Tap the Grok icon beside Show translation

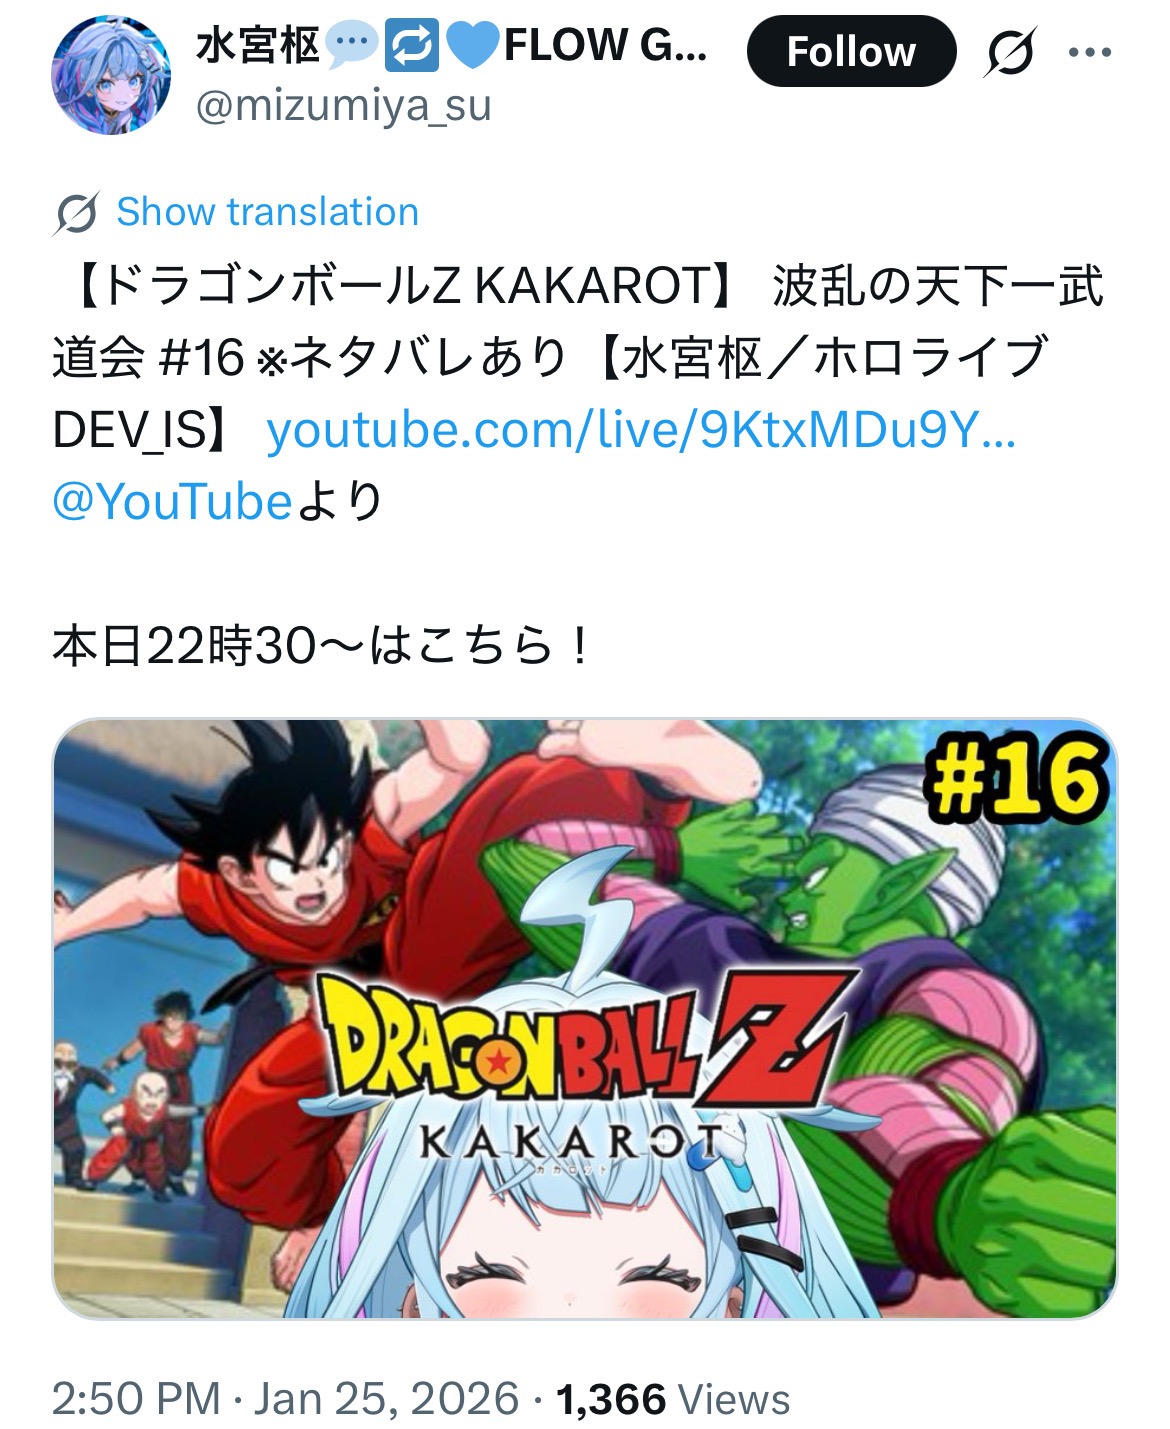(x=76, y=213)
